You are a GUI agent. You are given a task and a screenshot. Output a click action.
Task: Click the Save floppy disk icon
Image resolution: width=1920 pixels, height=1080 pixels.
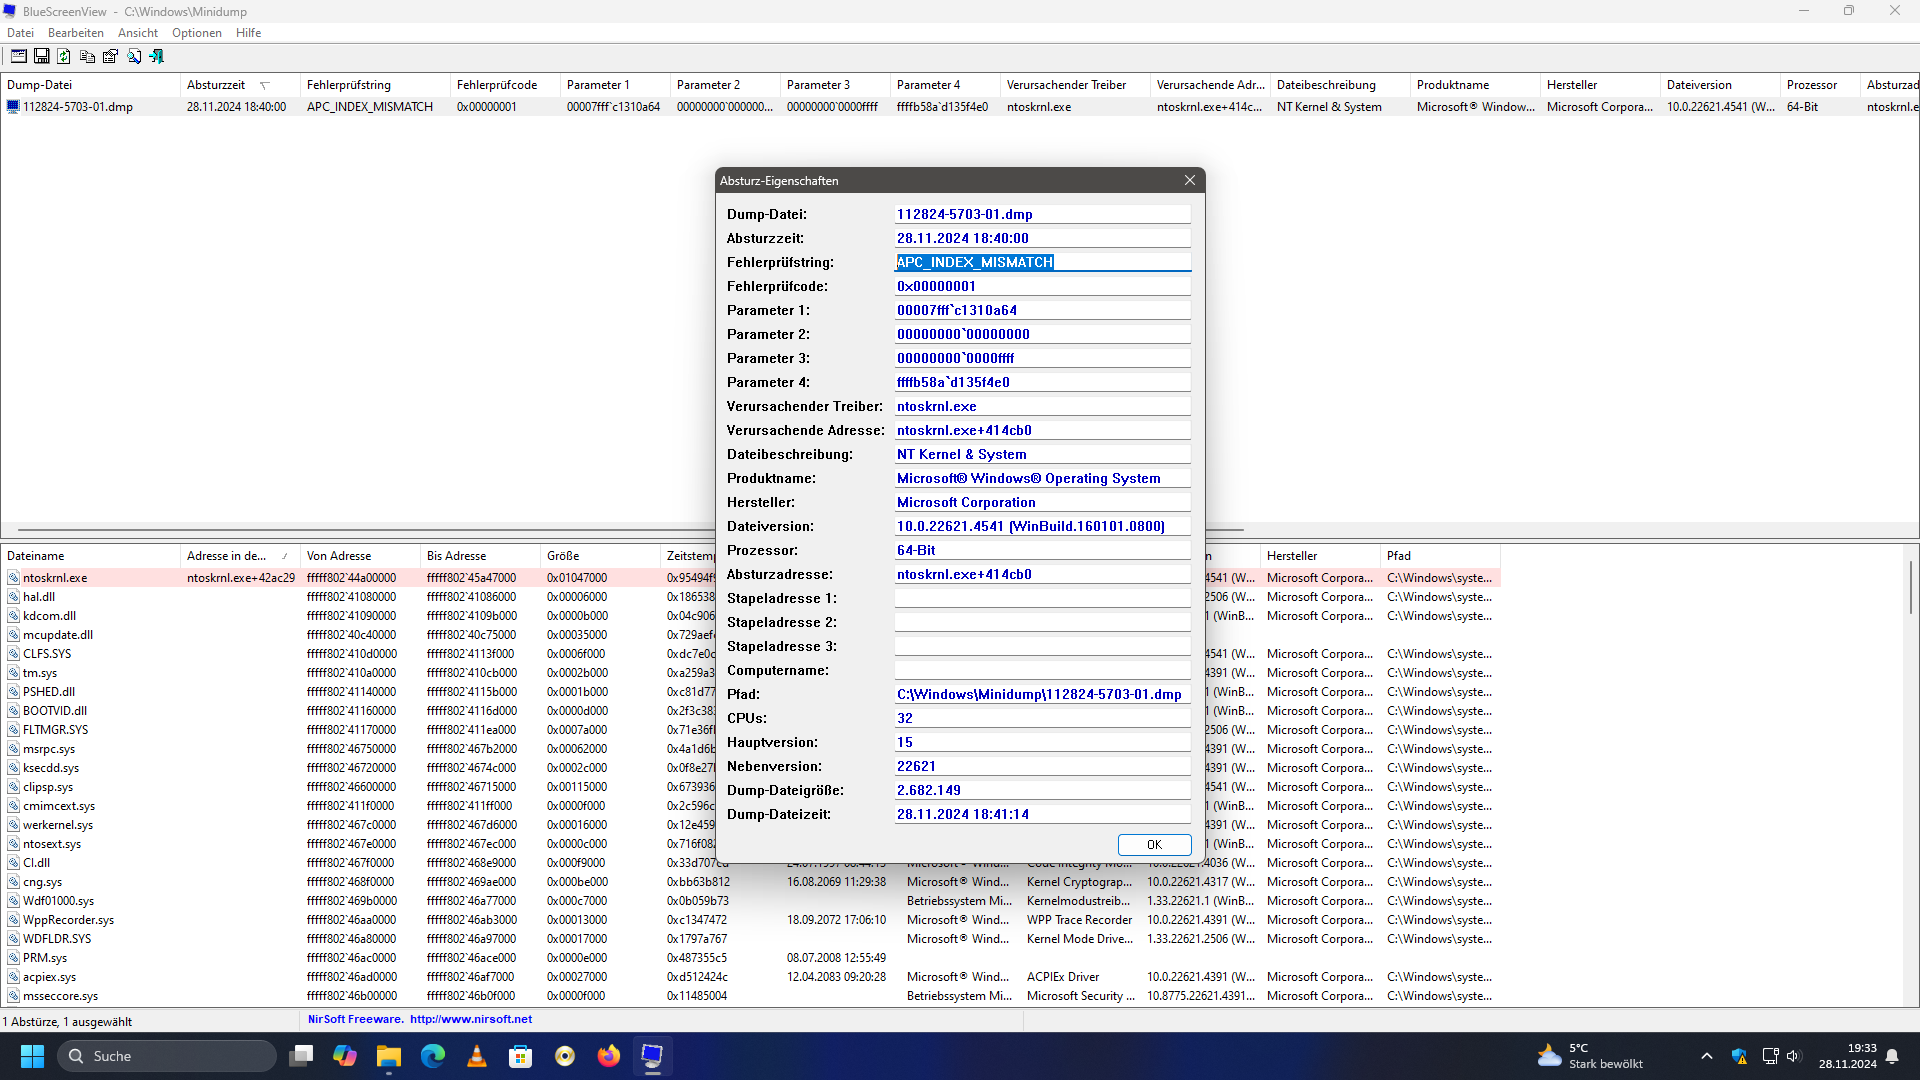[42, 56]
